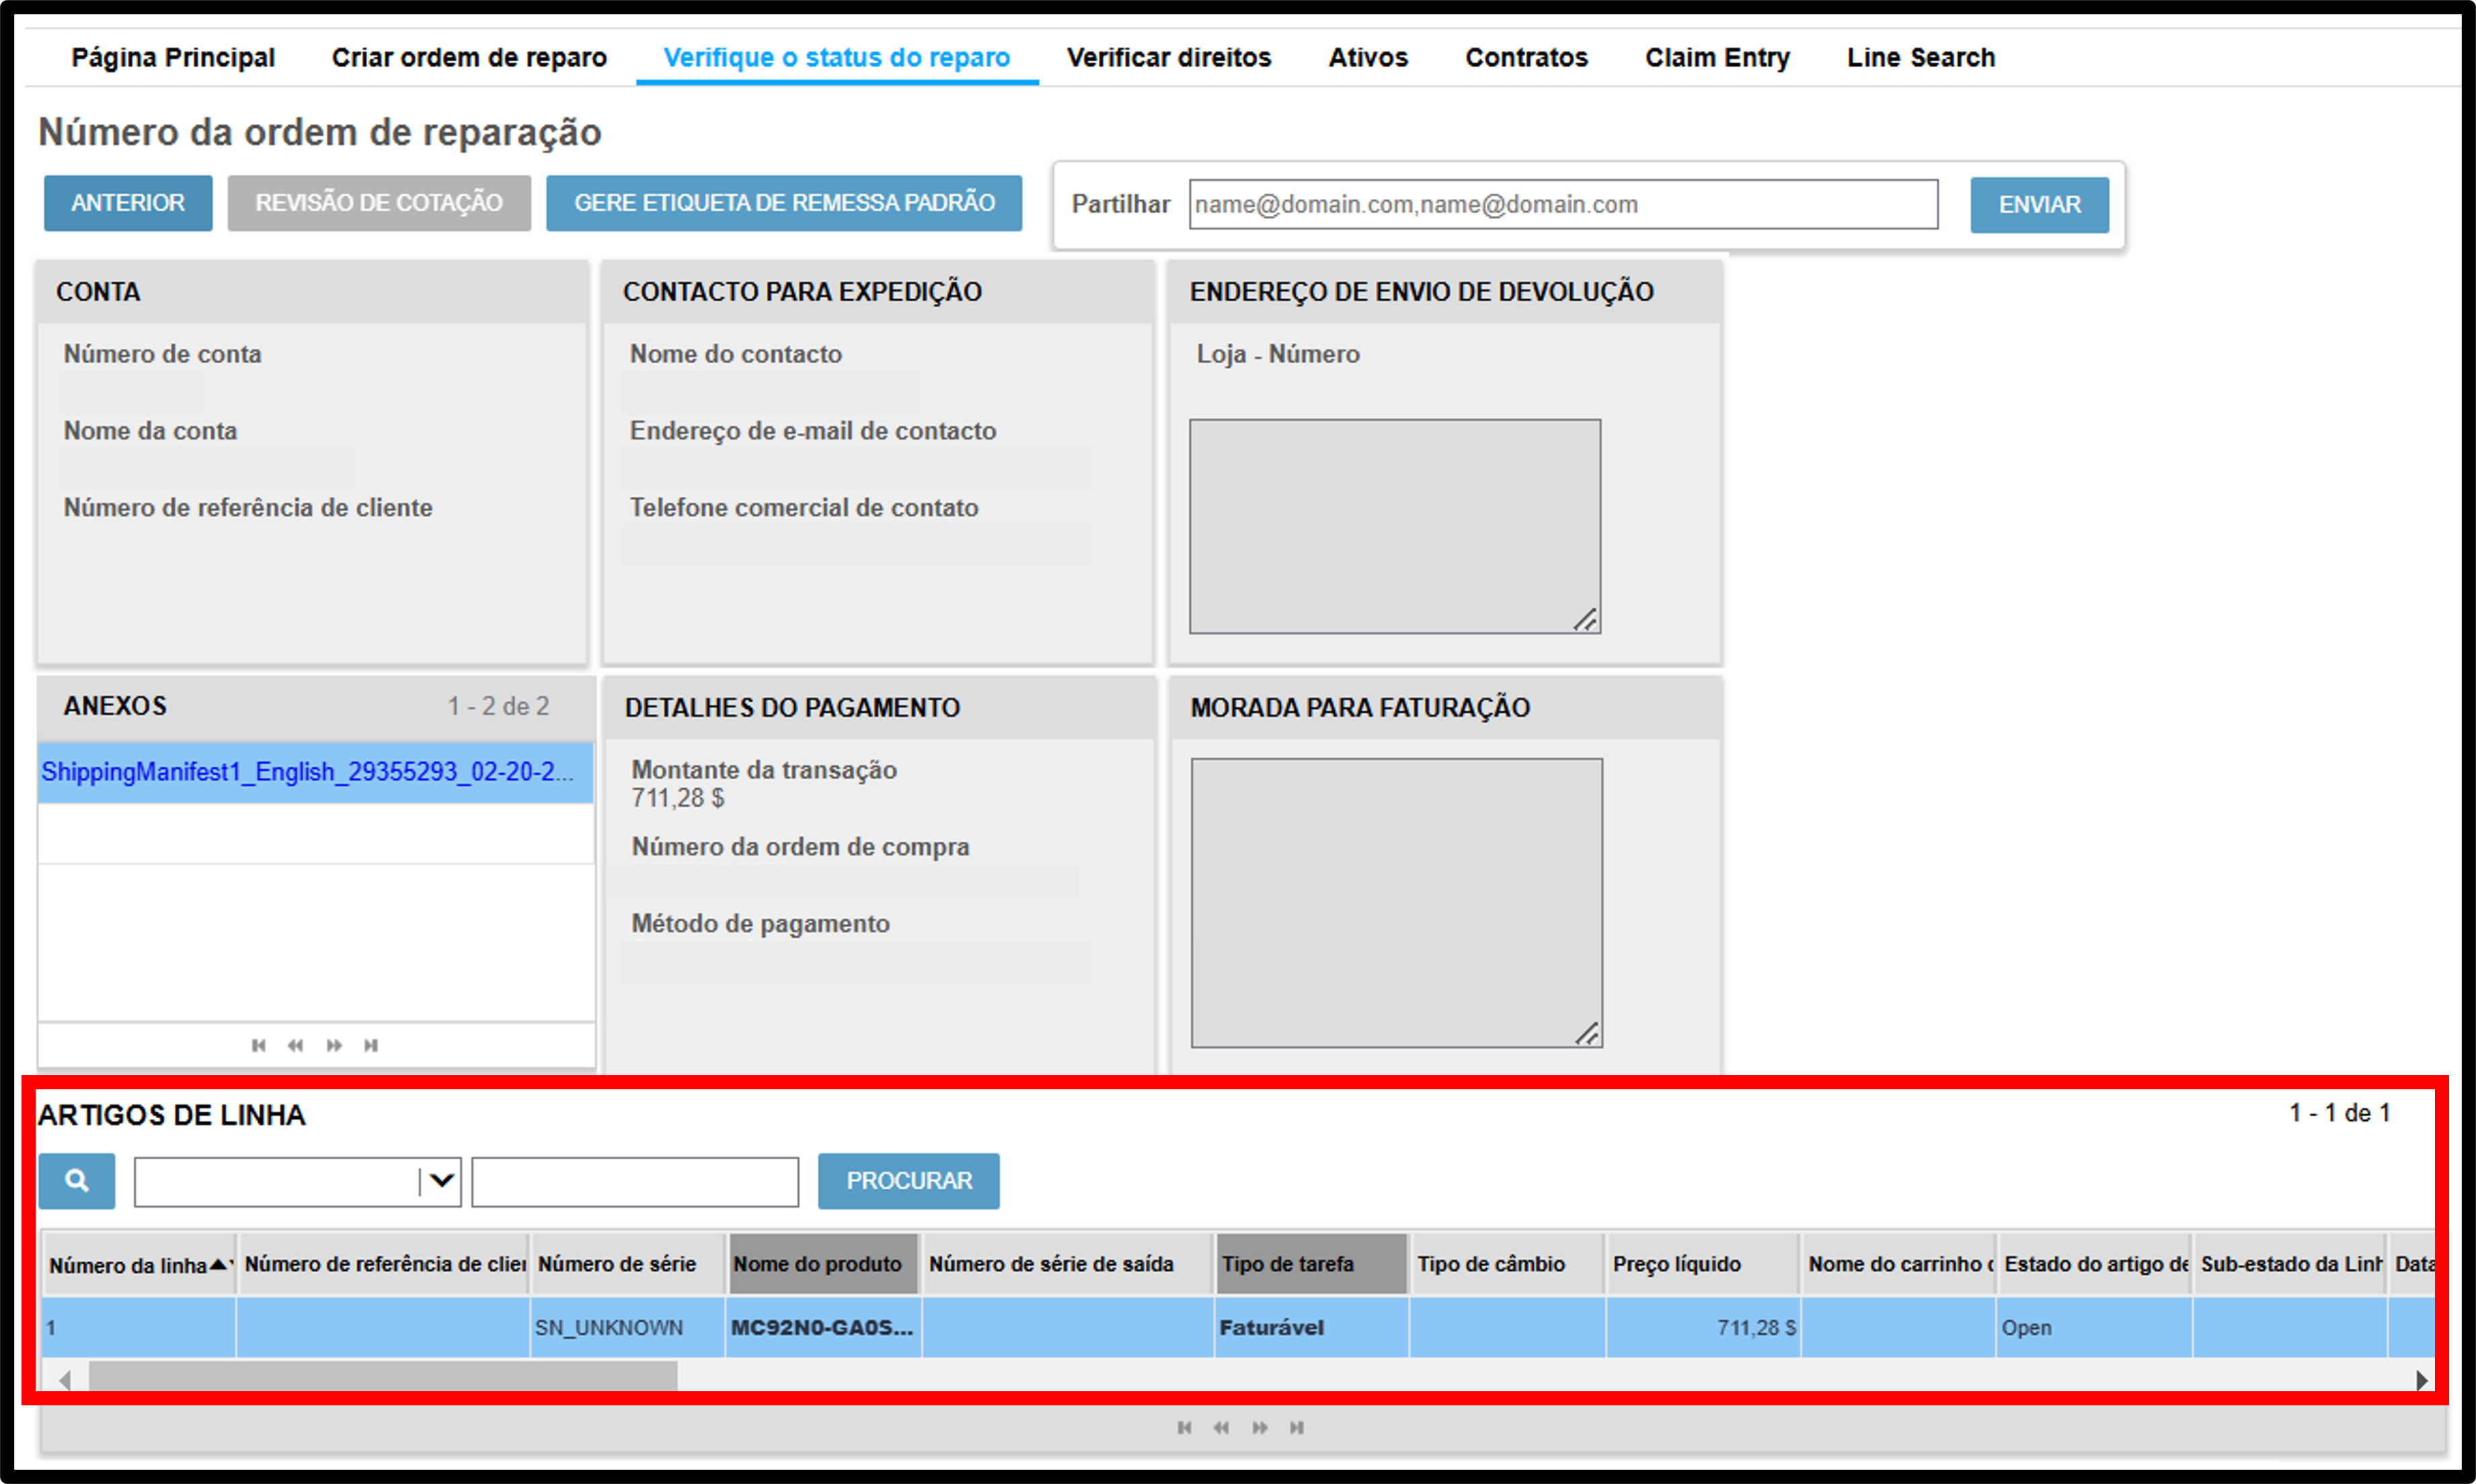Click the ANTERIOR button
The image size is (2476, 1484).
pyautogui.click(x=128, y=203)
